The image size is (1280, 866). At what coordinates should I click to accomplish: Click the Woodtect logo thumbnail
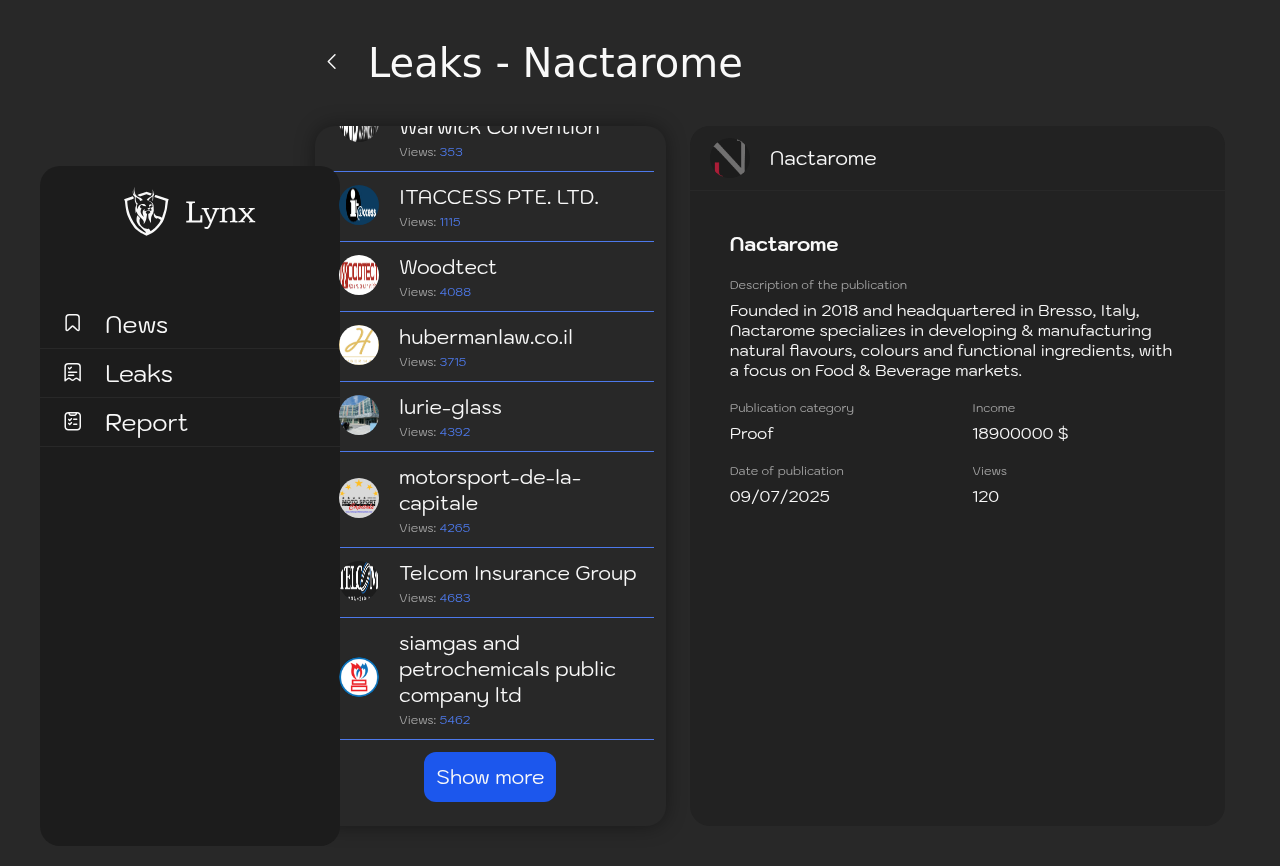359,275
